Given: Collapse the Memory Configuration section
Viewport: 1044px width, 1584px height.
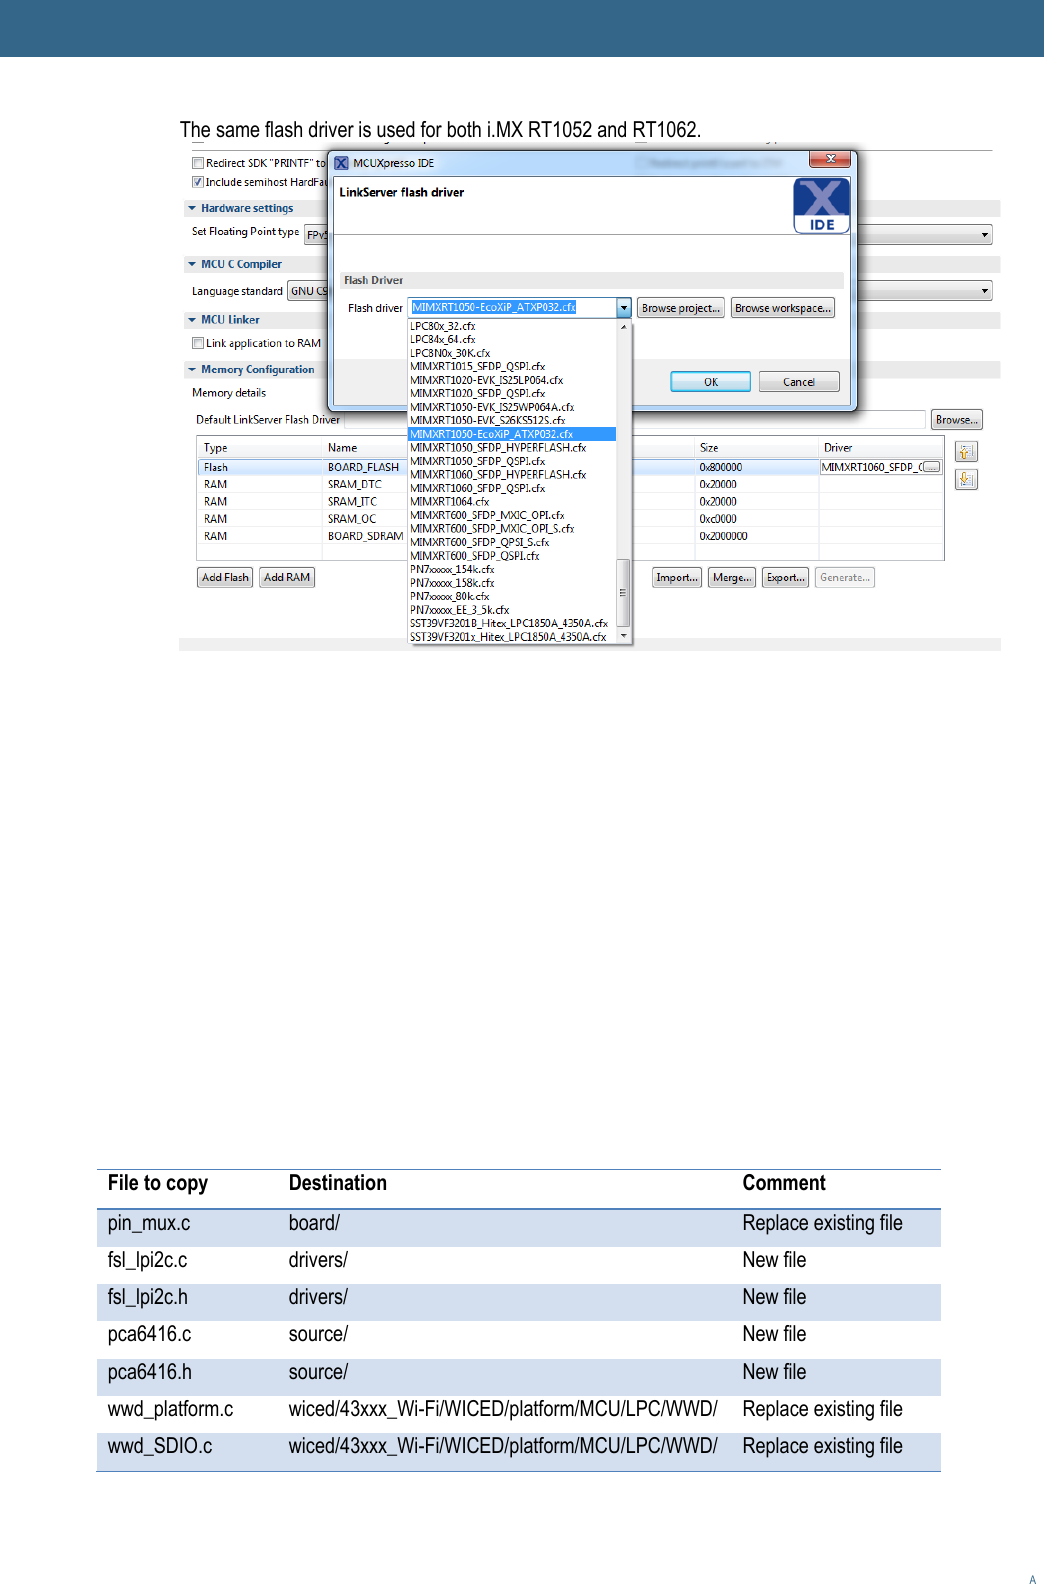Looking at the screenshot, I should (192, 370).
